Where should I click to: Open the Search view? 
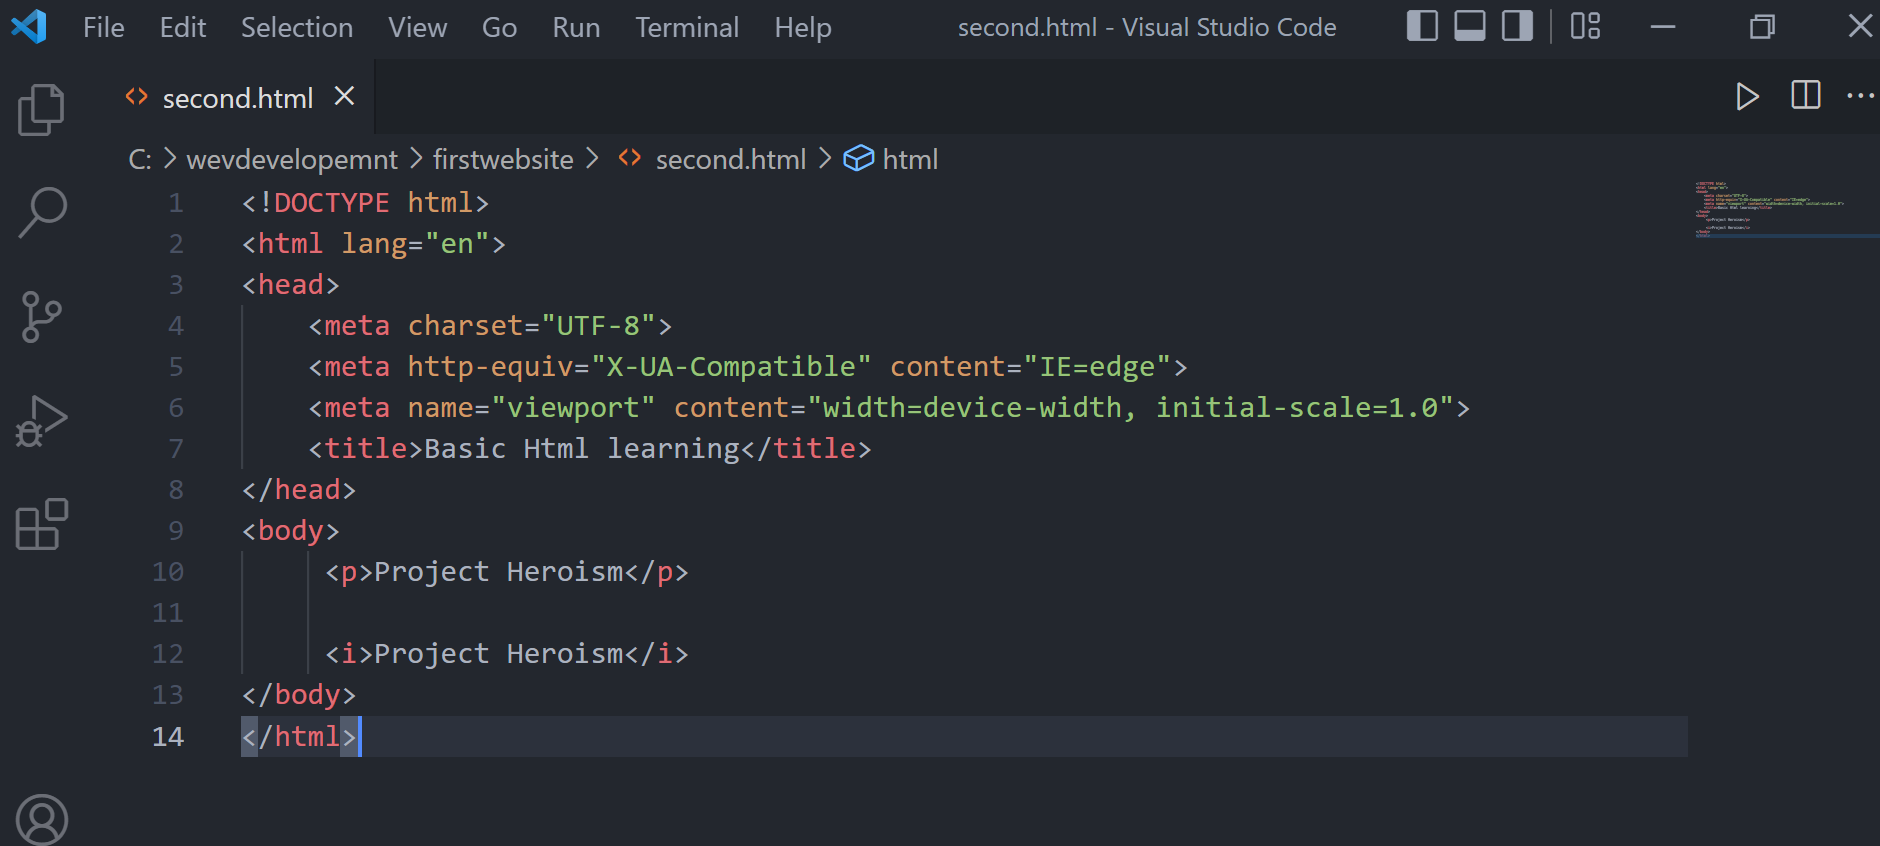pos(42,213)
